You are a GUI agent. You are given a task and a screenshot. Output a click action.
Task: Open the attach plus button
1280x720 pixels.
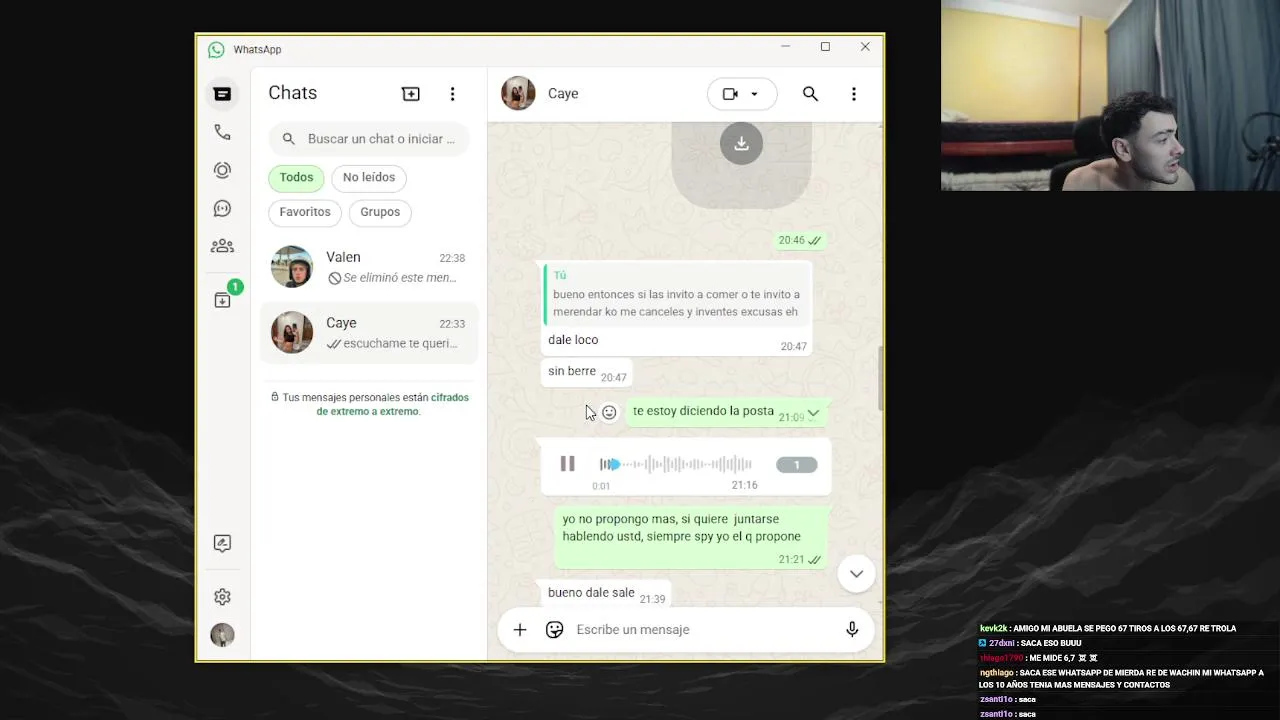coord(520,630)
